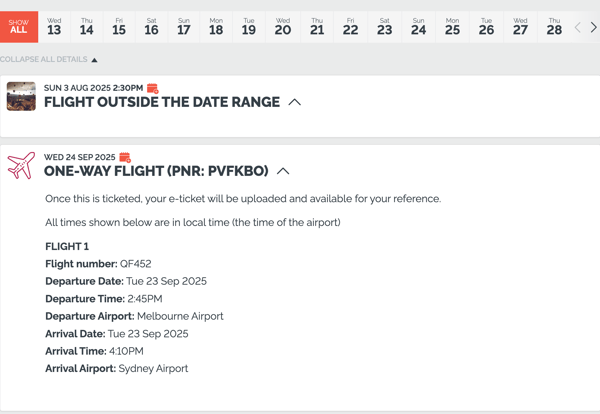The height and width of the screenshot is (414, 600).
Task: Collapse the One-Way Flight PNR PVFKBO section
Action: (x=283, y=171)
